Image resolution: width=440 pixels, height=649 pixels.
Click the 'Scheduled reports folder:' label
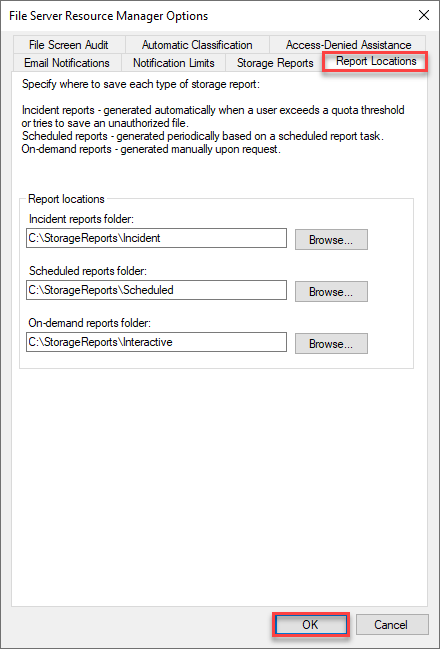pyautogui.click(x=88, y=271)
